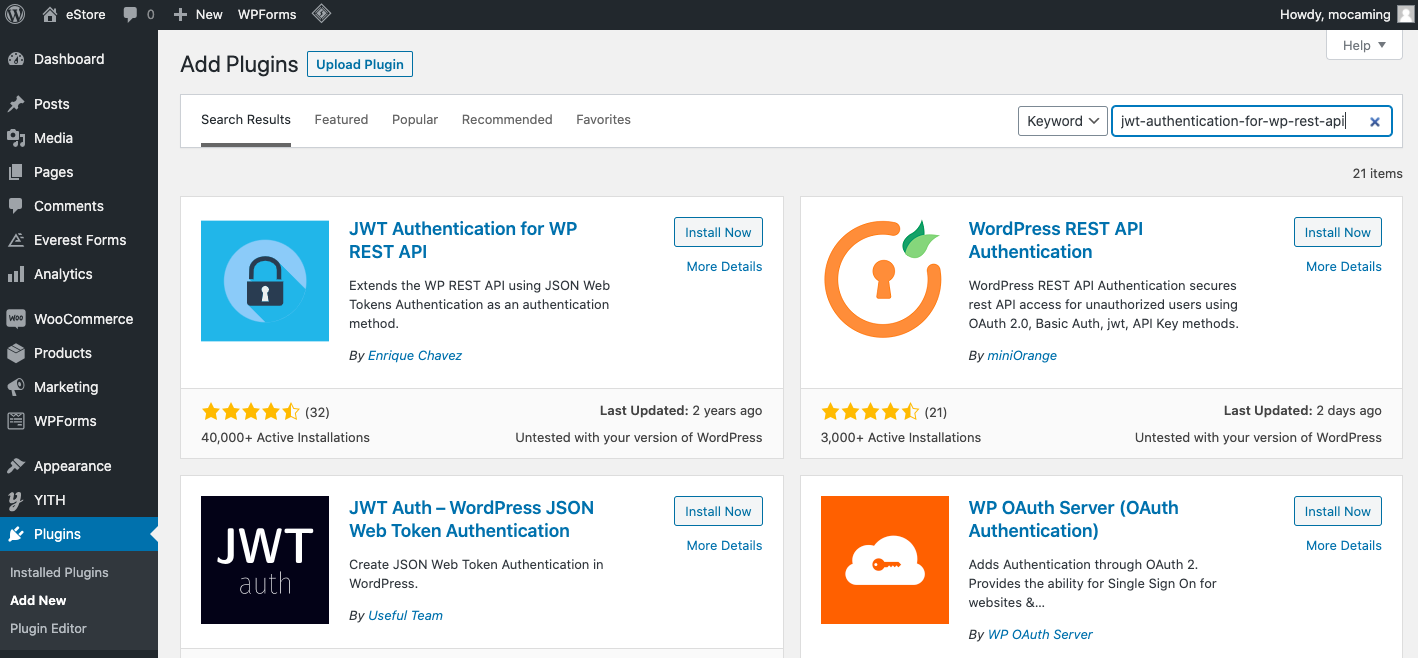
Task: Open the WordPress logo menu
Action: click(15, 14)
